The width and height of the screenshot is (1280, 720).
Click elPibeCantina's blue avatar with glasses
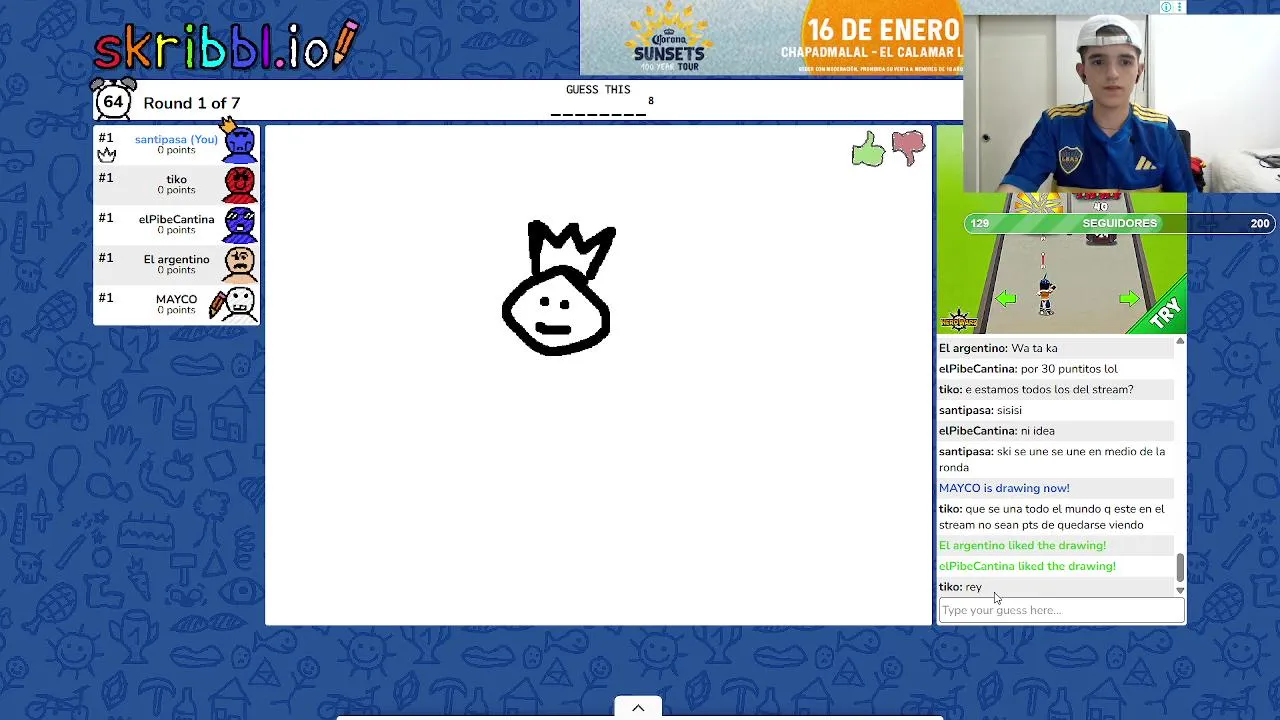pyautogui.click(x=240, y=224)
